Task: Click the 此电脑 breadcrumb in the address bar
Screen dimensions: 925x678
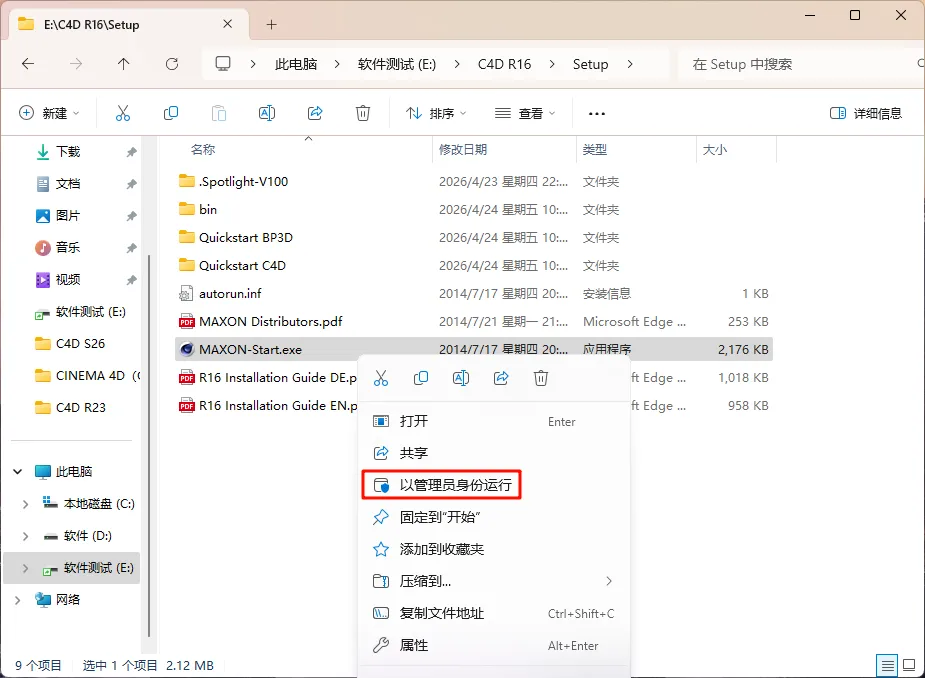Action: click(x=296, y=64)
